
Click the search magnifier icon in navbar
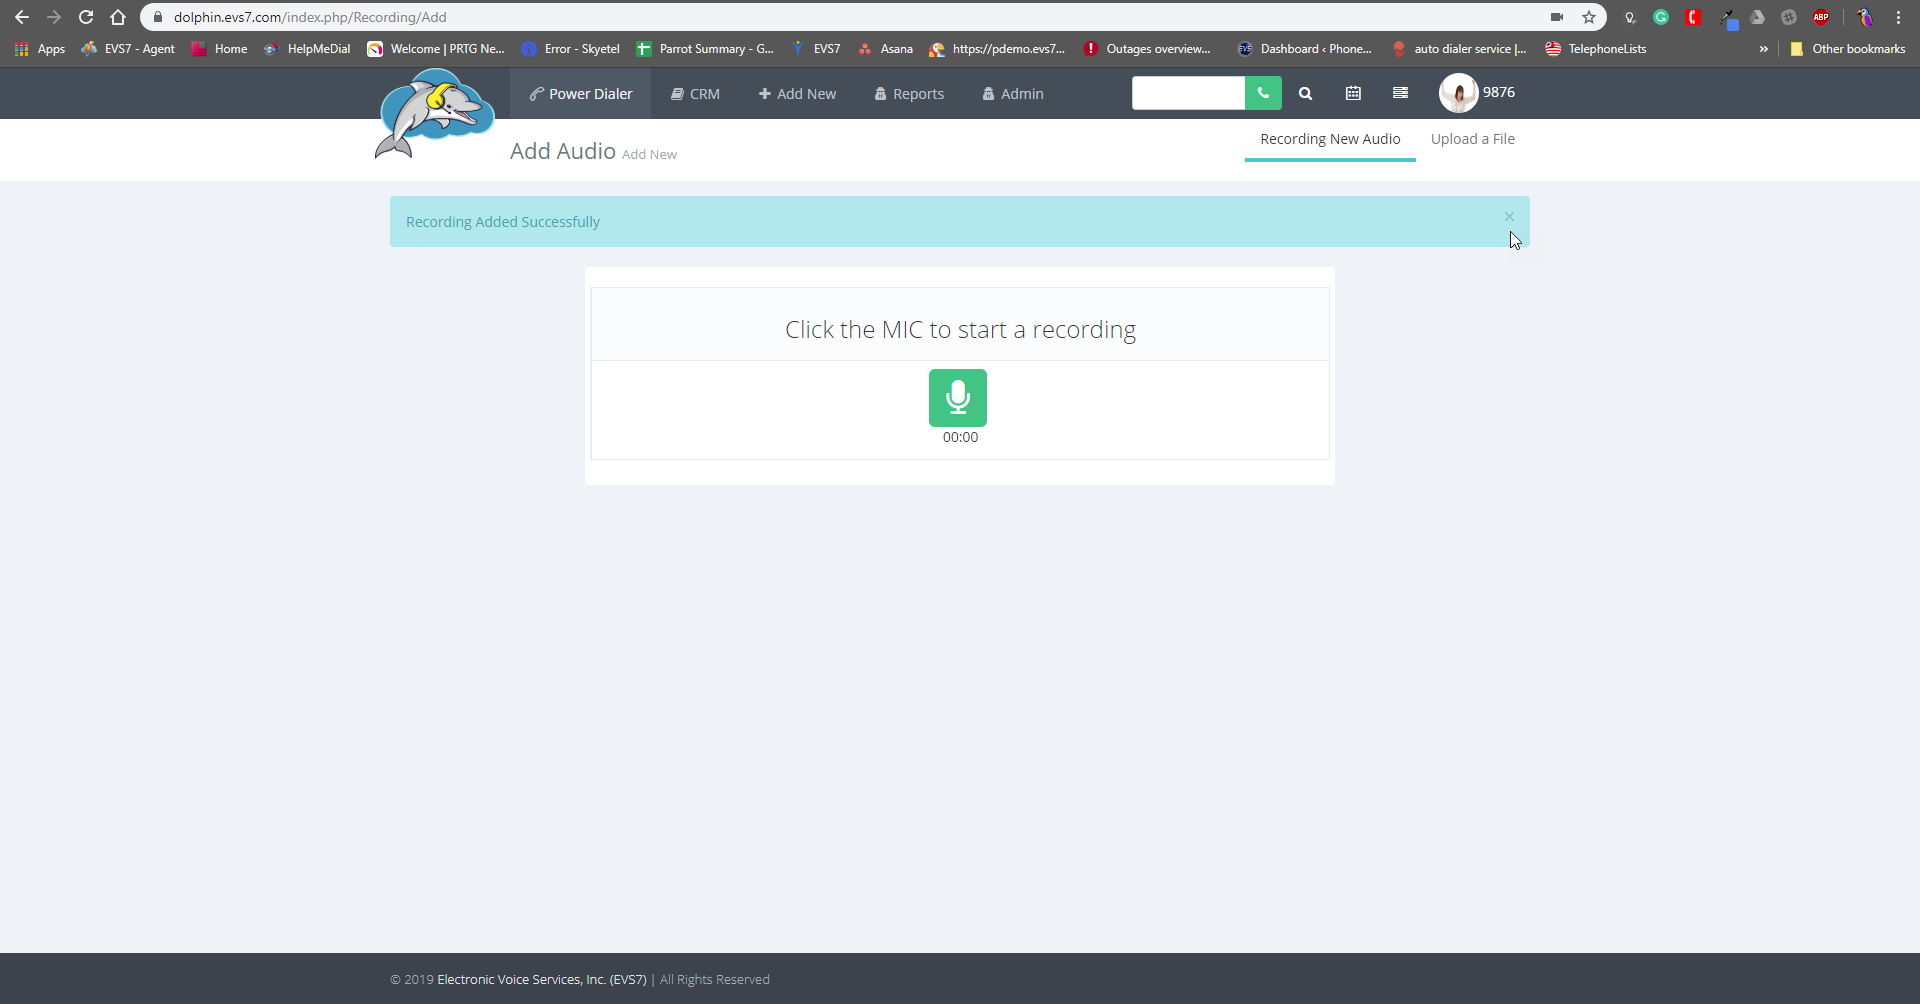(1305, 93)
